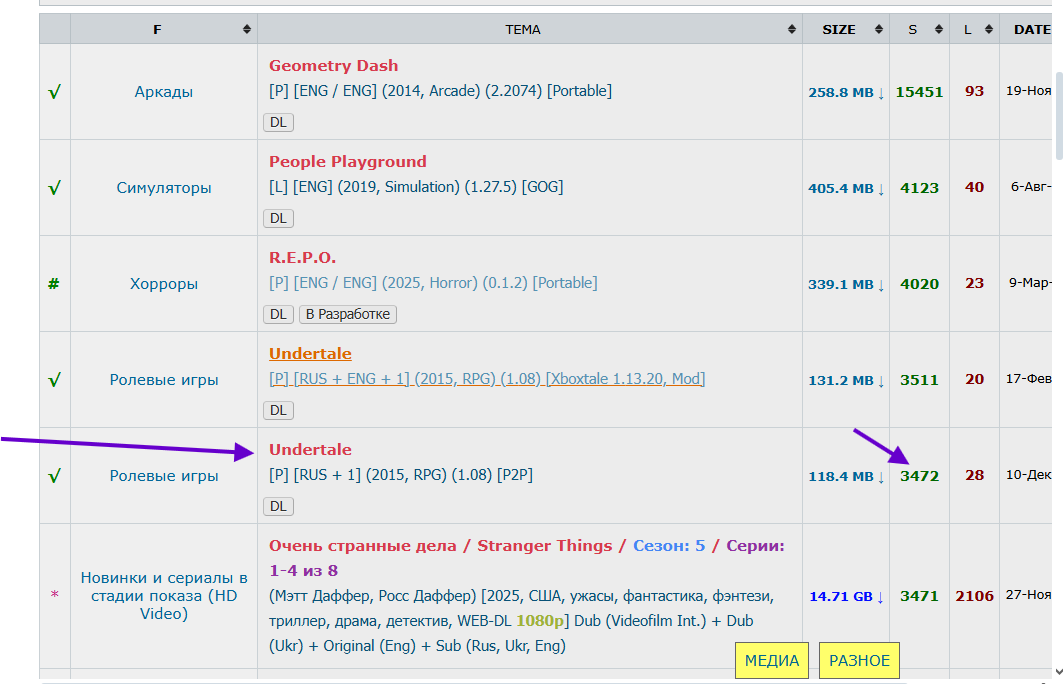This screenshot has width=1063, height=684.
Task: Sort by S seeders column header
Action: point(919,29)
